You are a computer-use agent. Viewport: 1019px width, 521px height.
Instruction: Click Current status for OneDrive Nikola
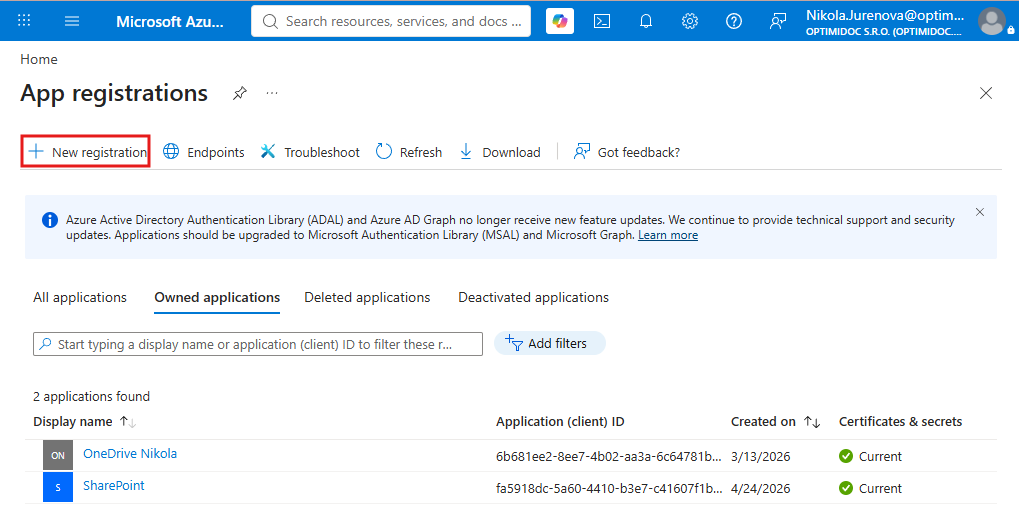(x=870, y=456)
